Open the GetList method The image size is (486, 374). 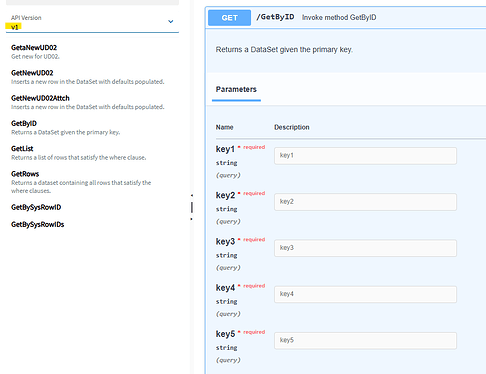click(x=22, y=149)
